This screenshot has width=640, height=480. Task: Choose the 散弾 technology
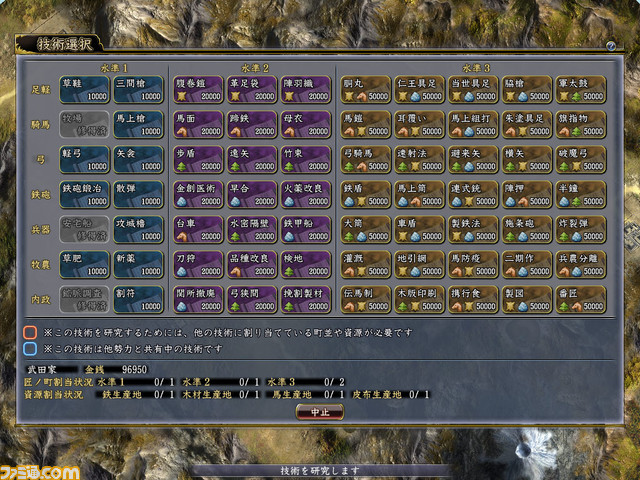pyautogui.click(x=138, y=195)
